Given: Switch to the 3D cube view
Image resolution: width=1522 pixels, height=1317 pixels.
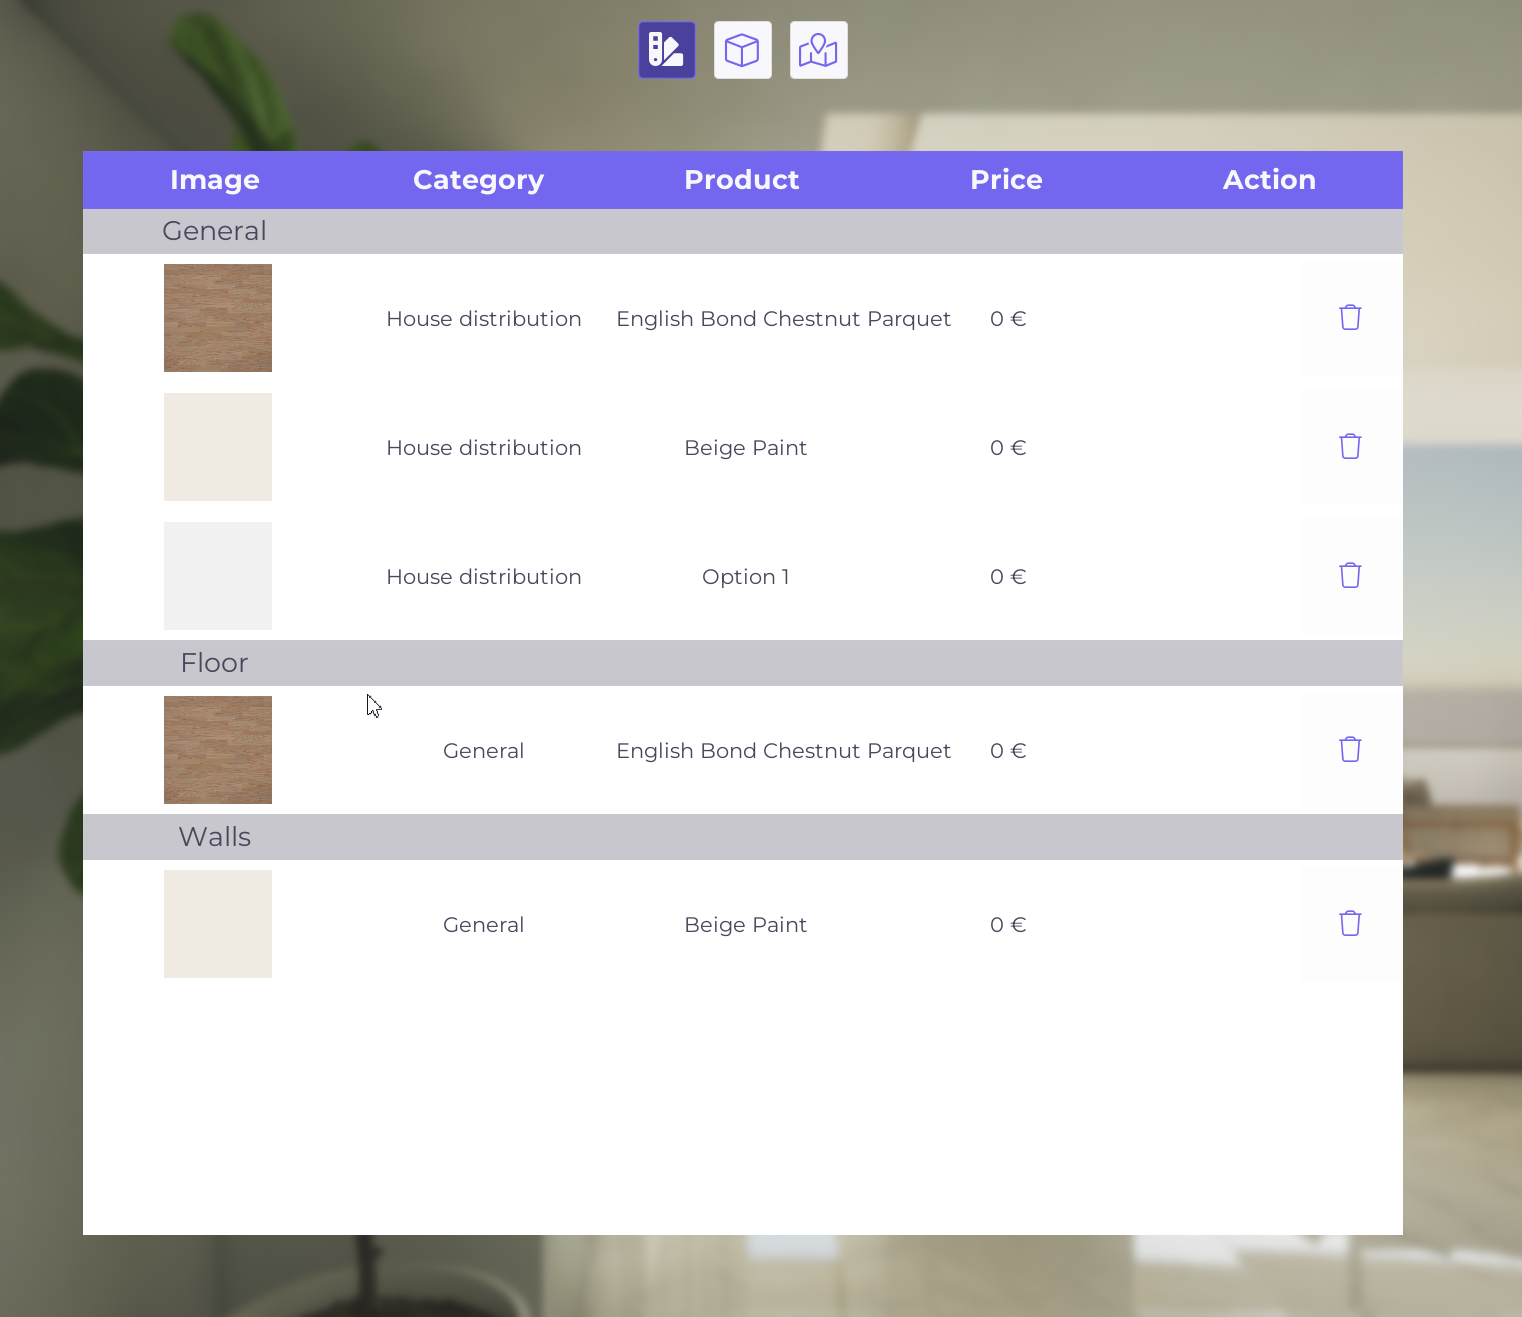Looking at the screenshot, I should (742, 50).
